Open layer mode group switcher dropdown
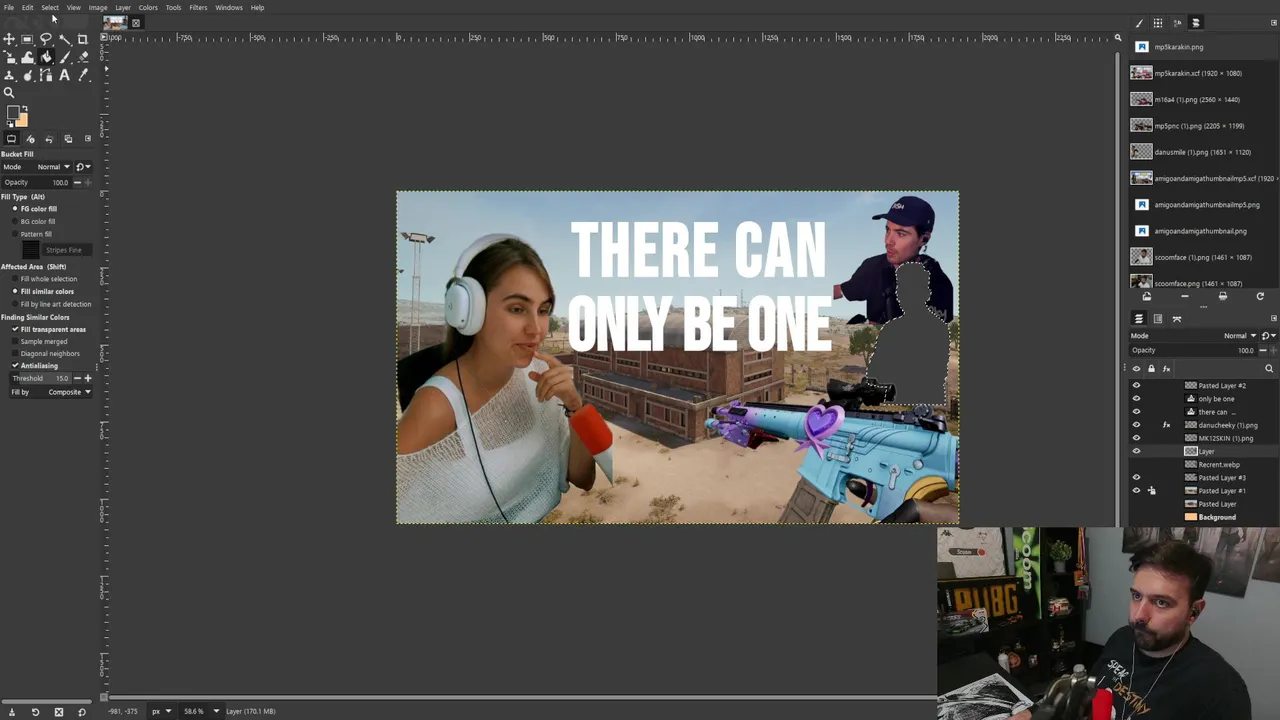 pyautogui.click(x=1267, y=336)
